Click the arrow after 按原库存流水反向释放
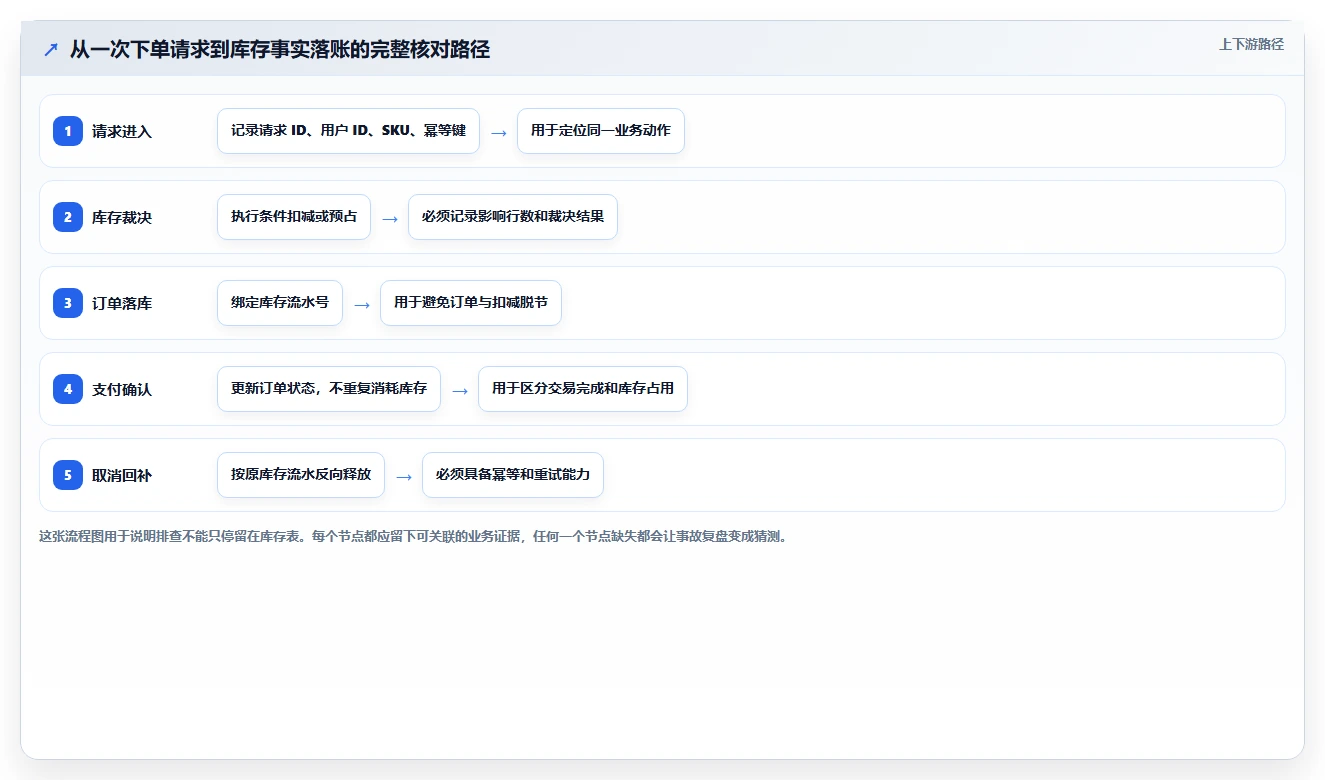This screenshot has width=1325, height=780. (404, 476)
